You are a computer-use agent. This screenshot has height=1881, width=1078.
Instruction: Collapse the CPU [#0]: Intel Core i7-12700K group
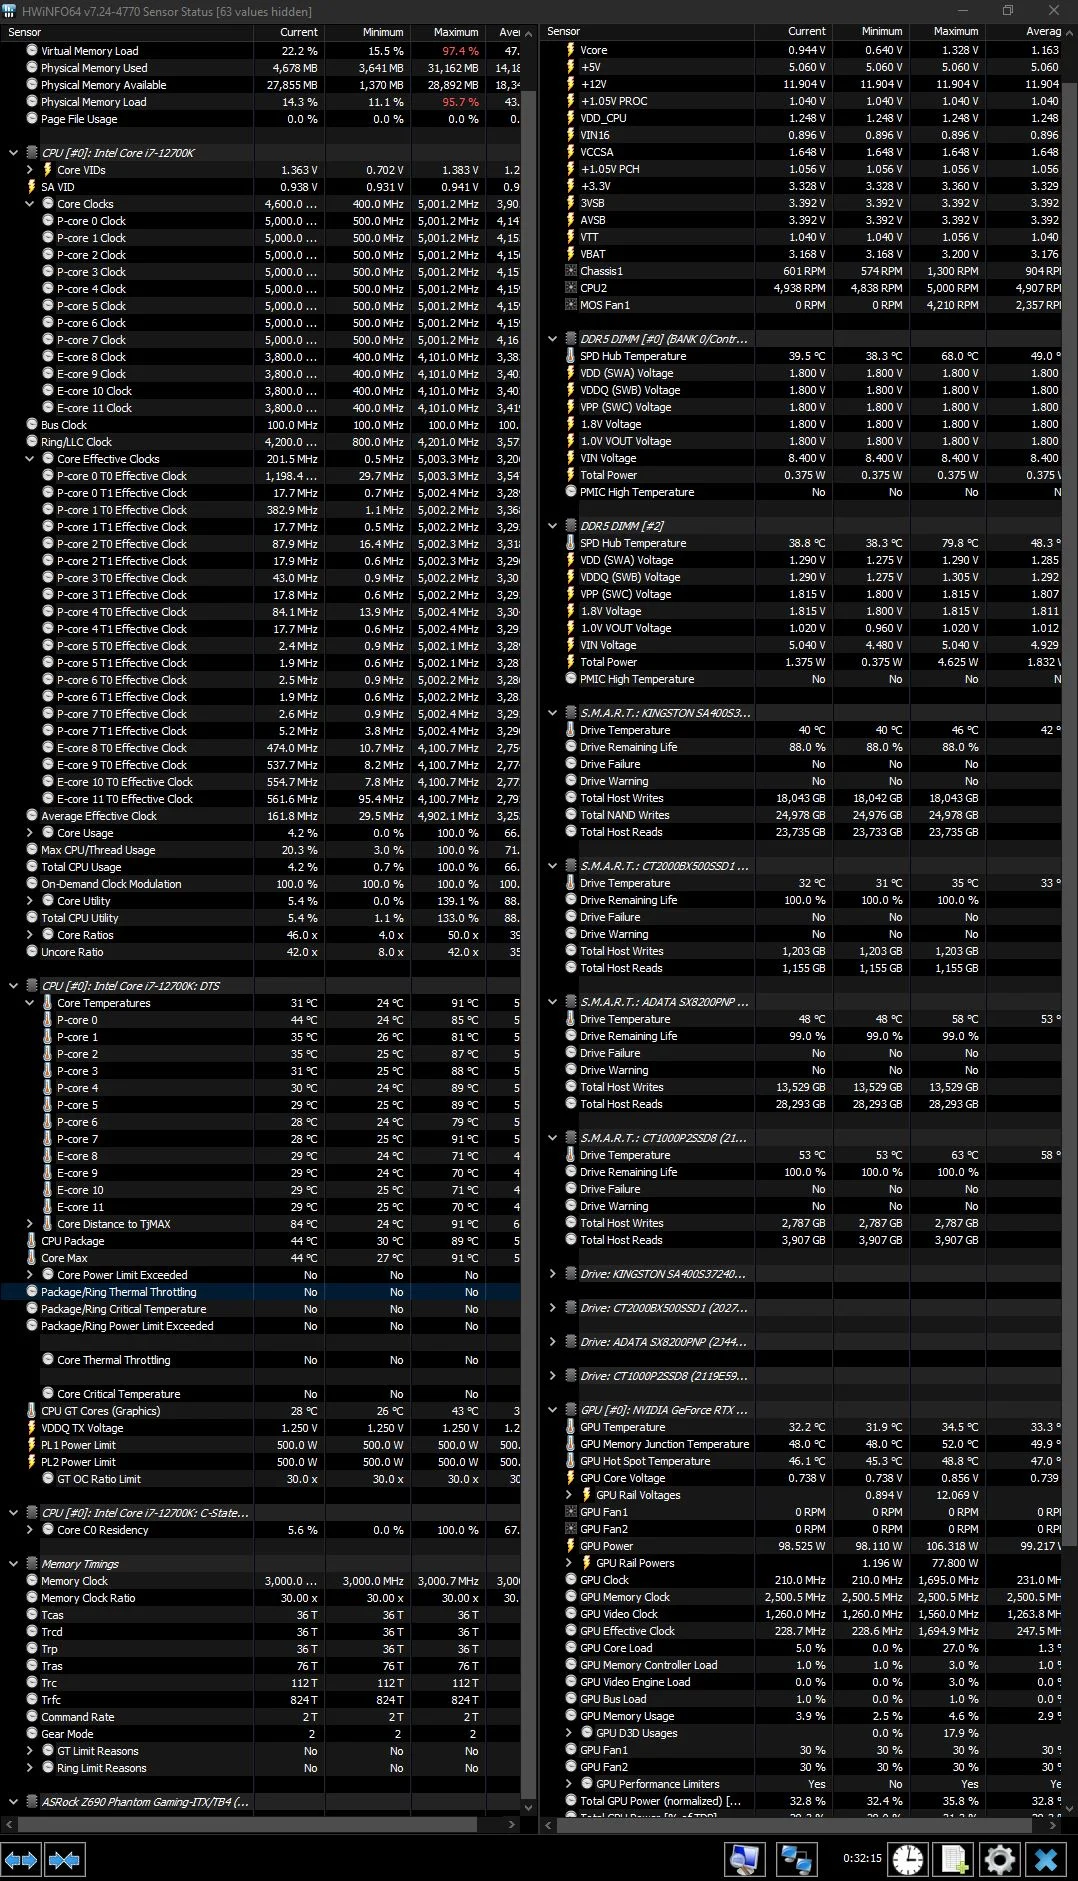13,153
